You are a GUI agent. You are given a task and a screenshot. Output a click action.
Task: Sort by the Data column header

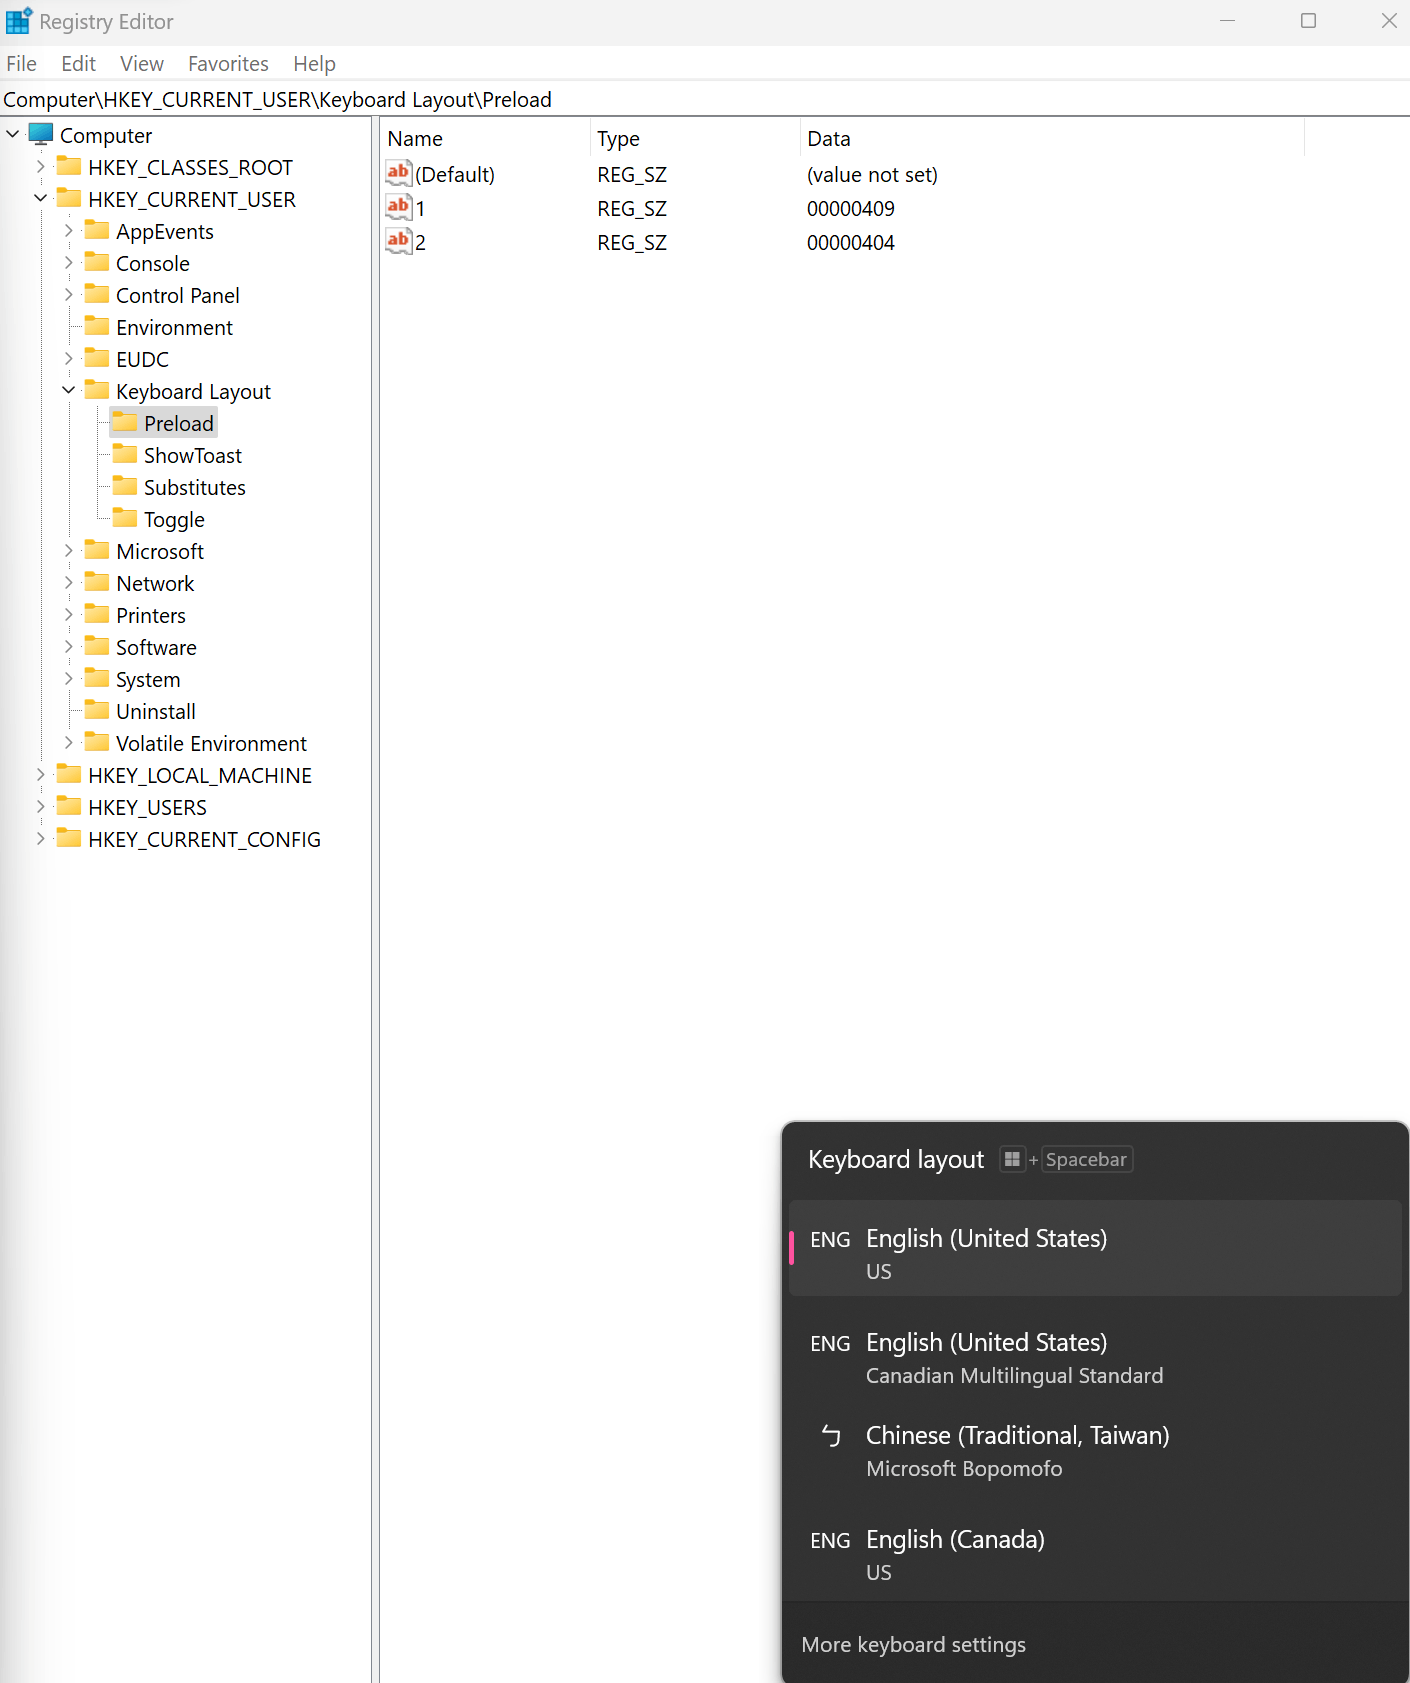pyautogui.click(x=1052, y=139)
